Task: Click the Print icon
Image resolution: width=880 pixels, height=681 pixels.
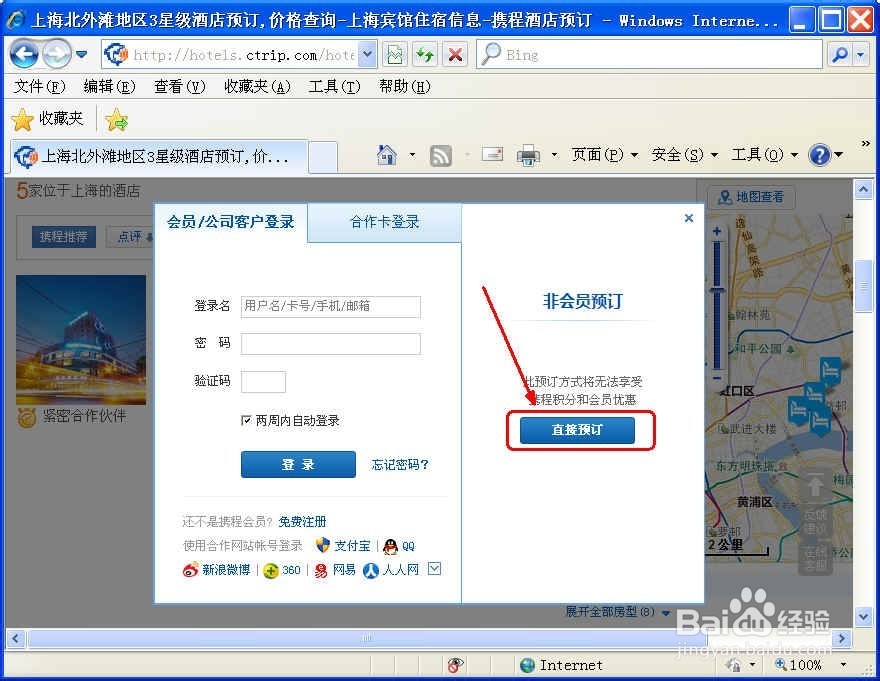Action: tap(528, 156)
